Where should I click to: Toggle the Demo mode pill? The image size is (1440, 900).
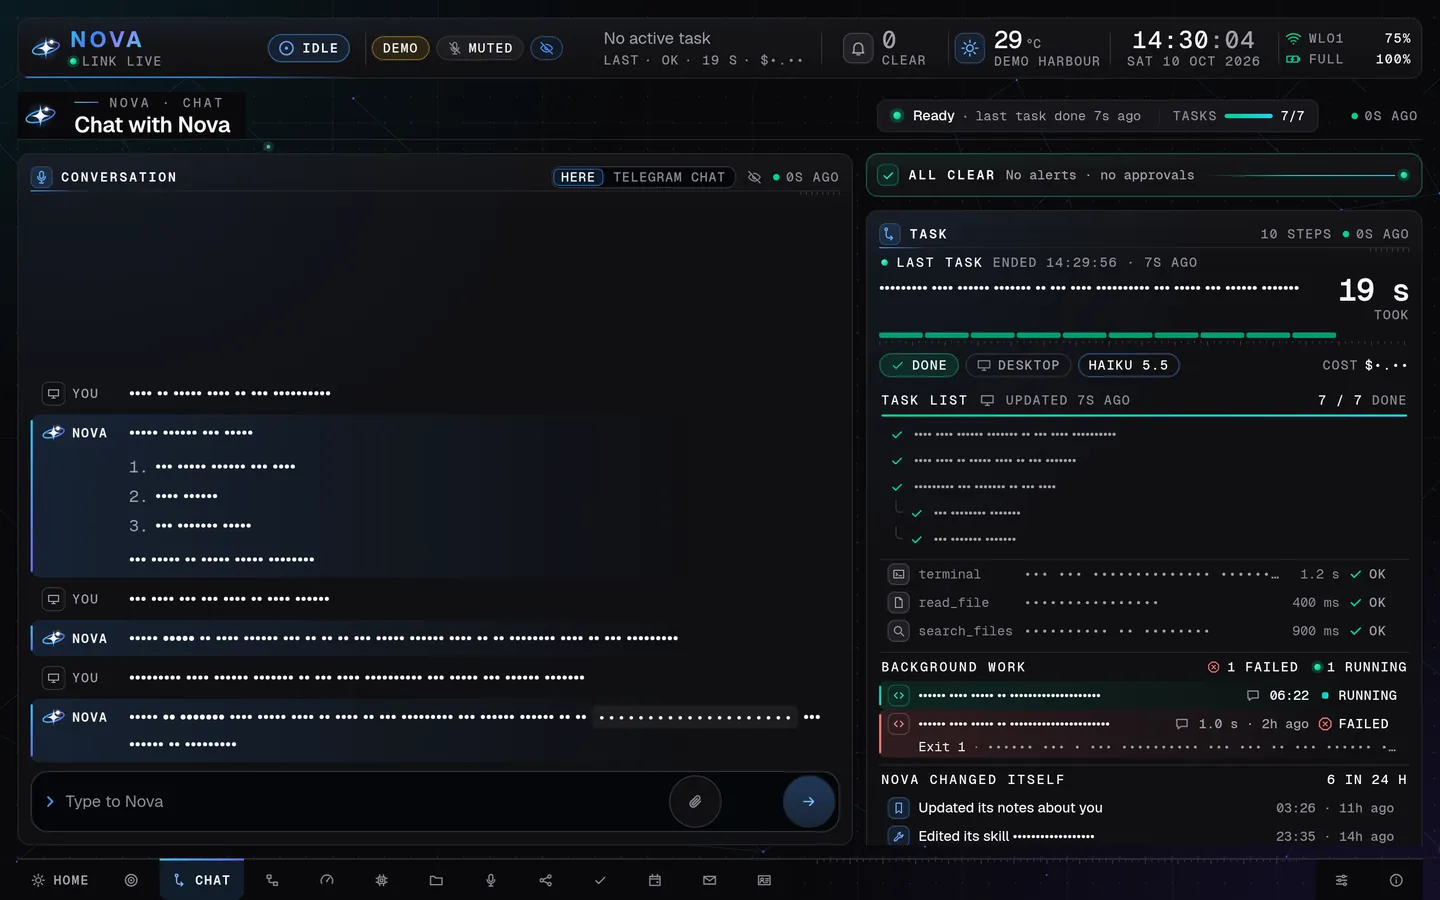click(x=400, y=48)
